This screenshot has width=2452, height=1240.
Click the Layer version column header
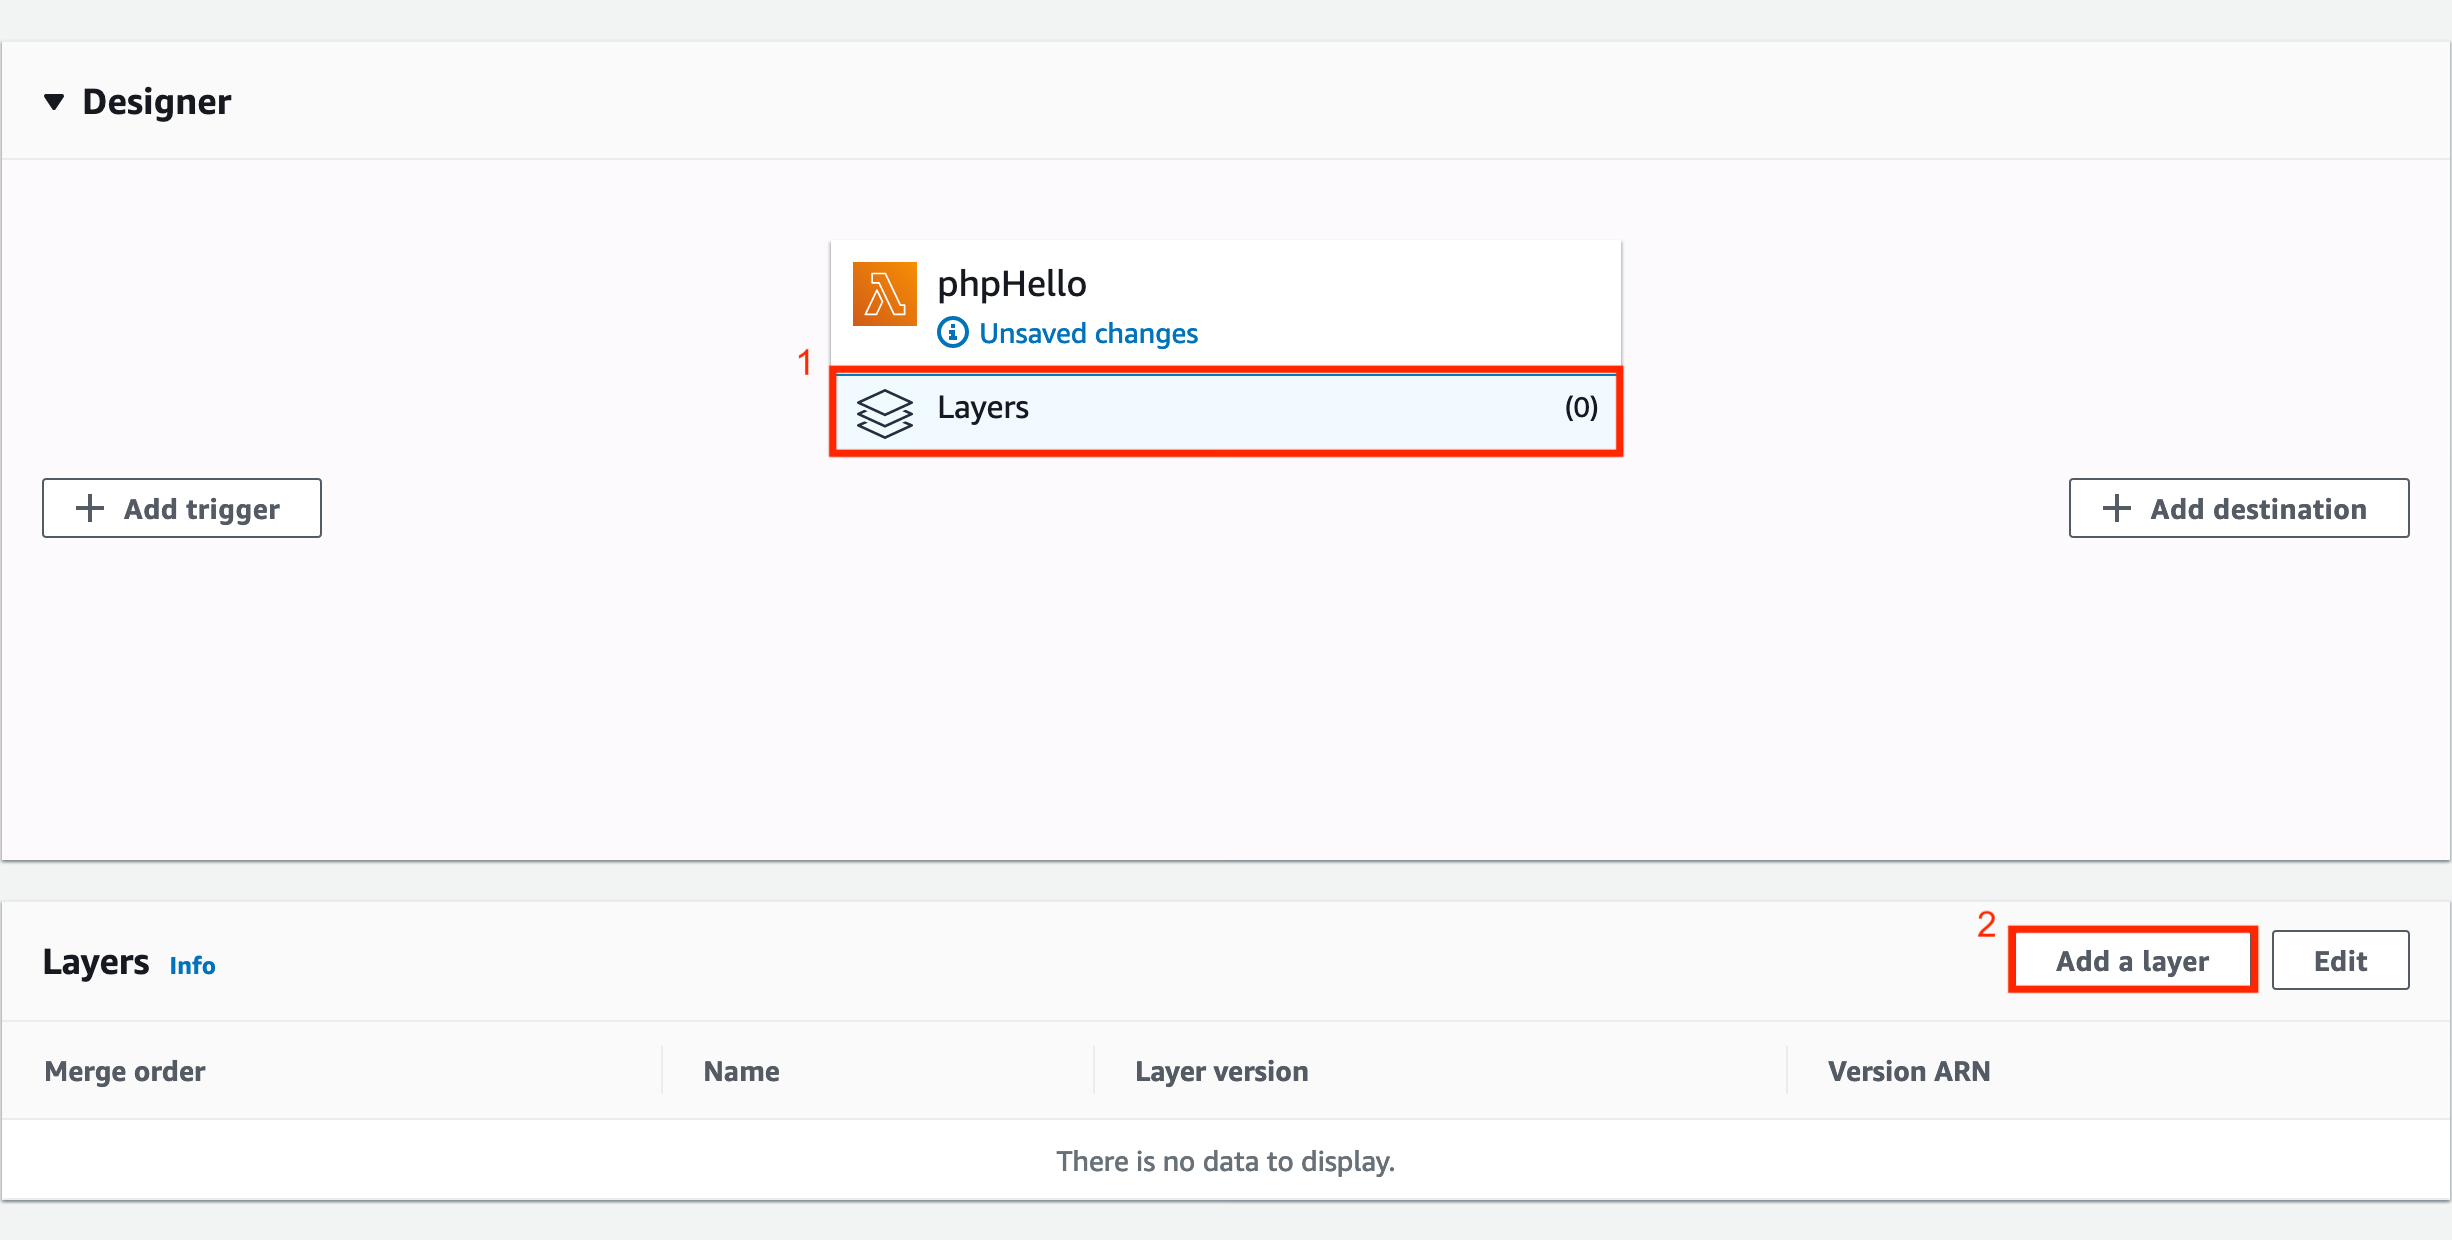pyautogui.click(x=1221, y=1071)
